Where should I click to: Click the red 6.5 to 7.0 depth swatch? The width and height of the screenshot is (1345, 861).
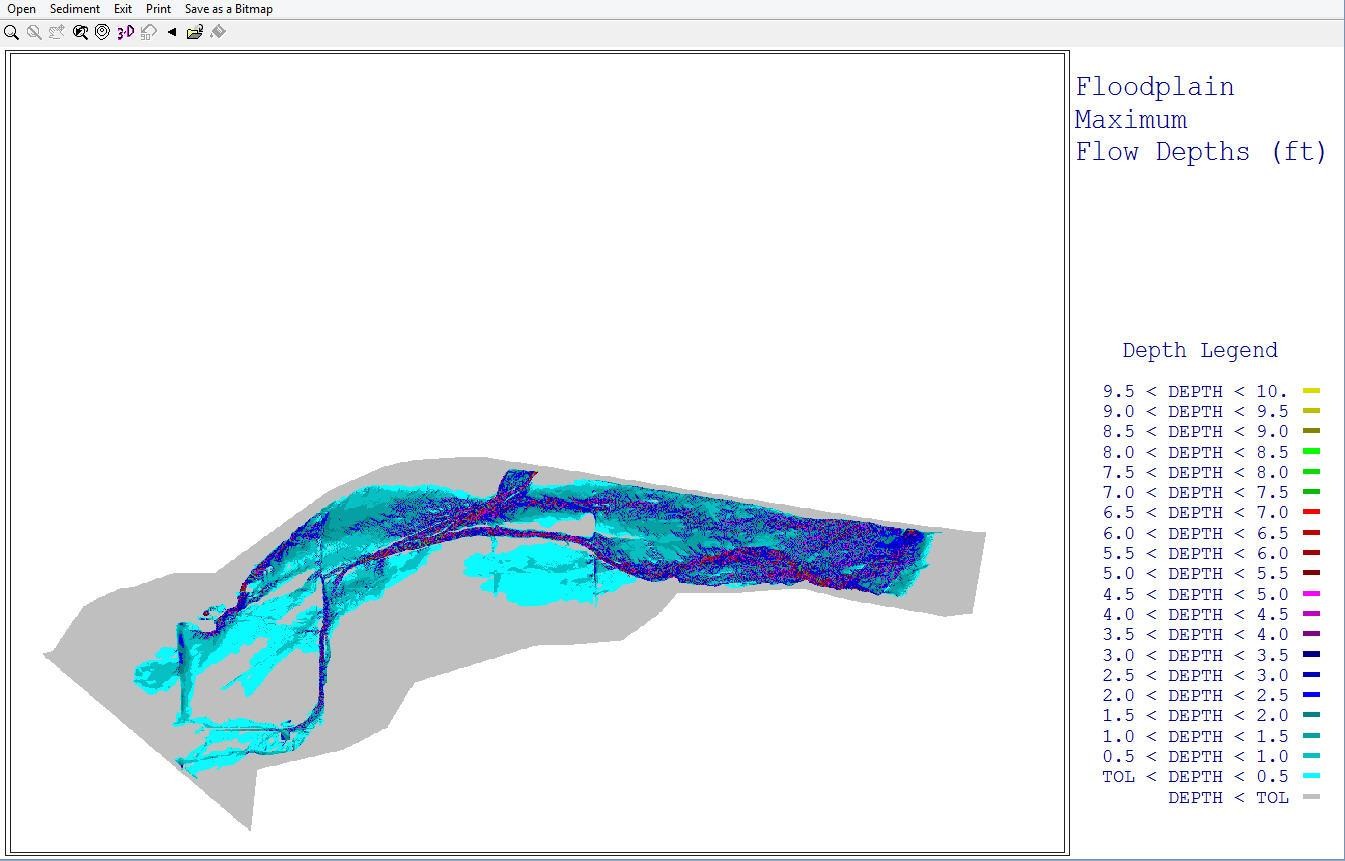point(1311,512)
